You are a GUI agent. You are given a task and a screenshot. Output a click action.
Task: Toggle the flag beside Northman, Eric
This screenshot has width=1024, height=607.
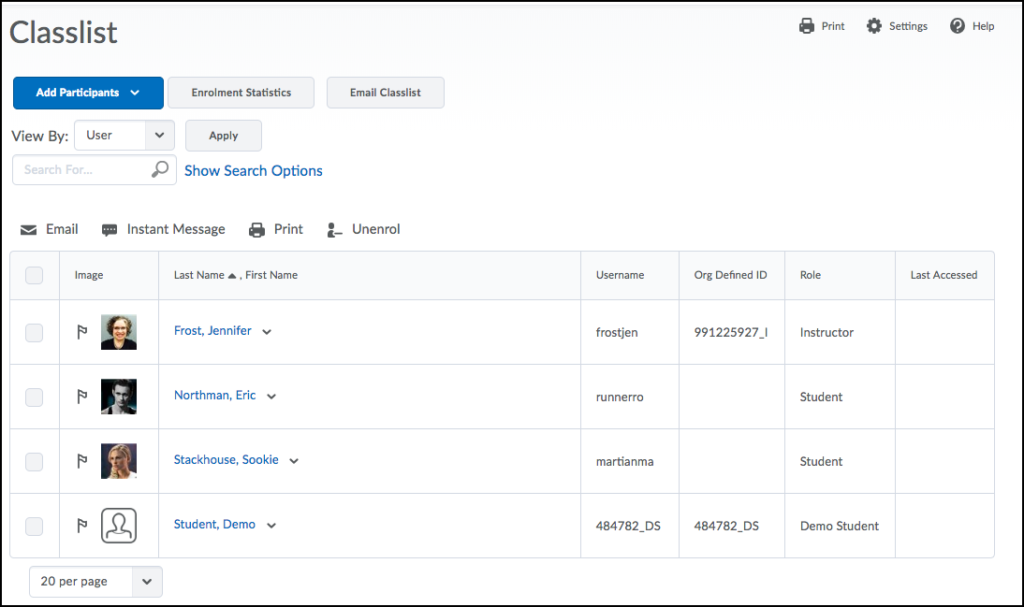point(83,397)
